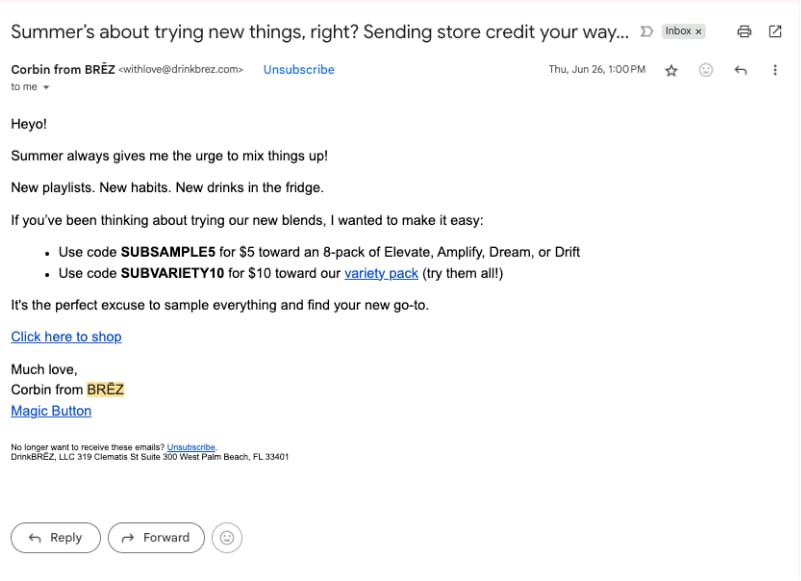Open the Magic Button link

pos(51,411)
